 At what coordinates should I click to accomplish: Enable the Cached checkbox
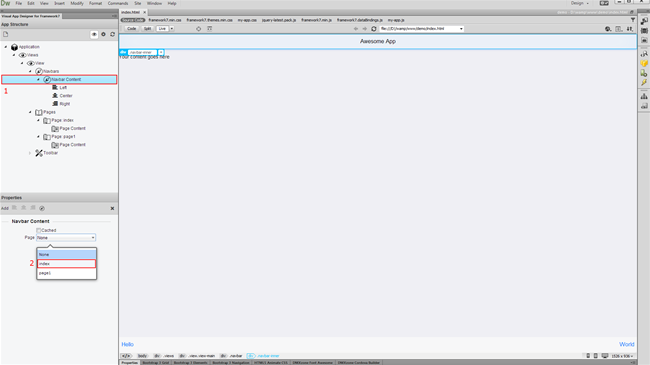(x=39, y=230)
